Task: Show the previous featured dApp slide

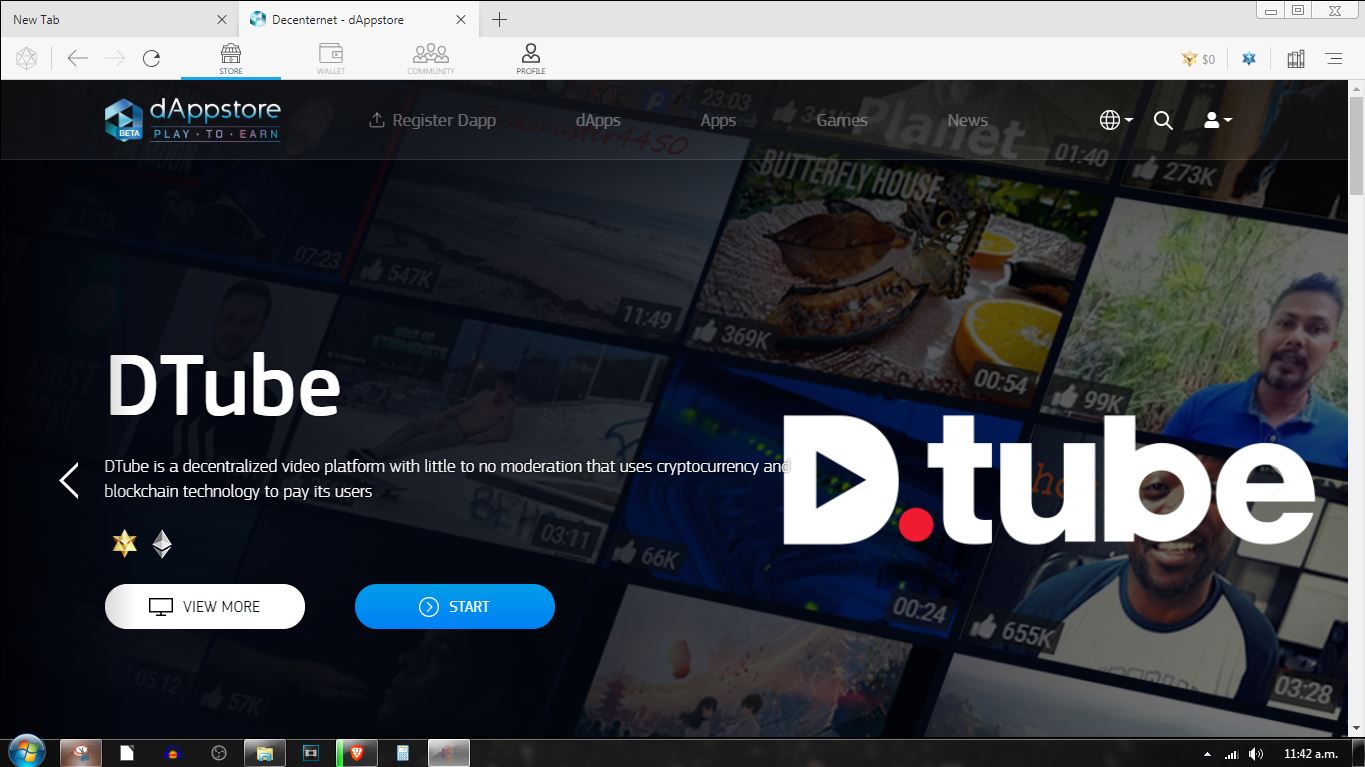Action: [68, 480]
